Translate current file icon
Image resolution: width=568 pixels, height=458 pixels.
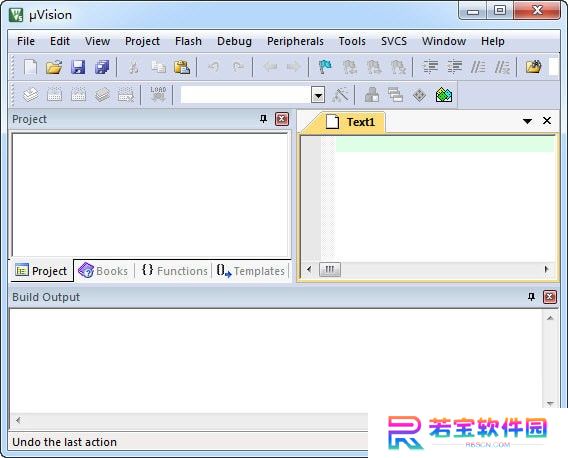(x=31, y=95)
